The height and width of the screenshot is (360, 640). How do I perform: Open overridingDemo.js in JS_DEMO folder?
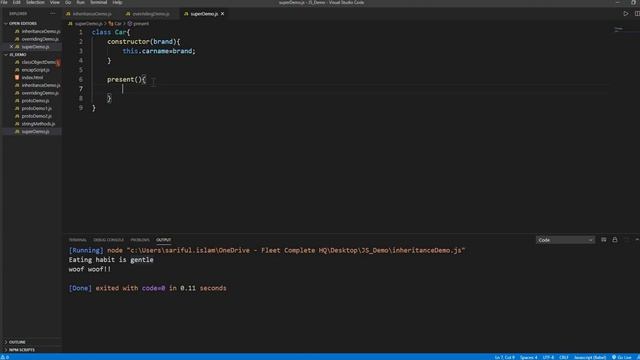click(40, 93)
